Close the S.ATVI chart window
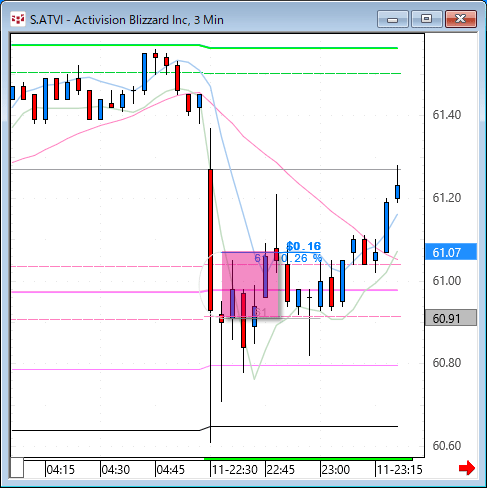 pyautogui.click(x=461, y=20)
